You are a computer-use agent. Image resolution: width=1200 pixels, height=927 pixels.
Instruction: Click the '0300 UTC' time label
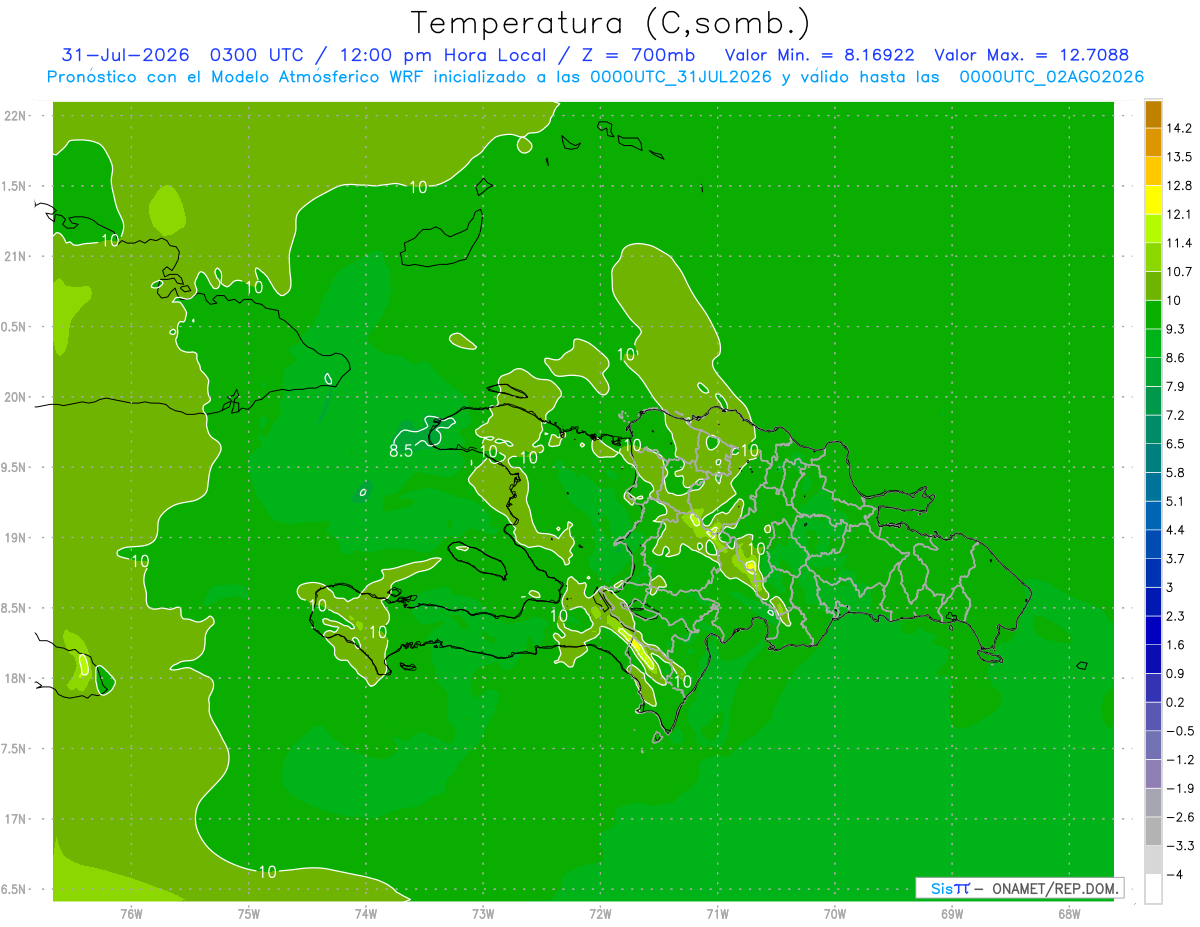(255, 55)
